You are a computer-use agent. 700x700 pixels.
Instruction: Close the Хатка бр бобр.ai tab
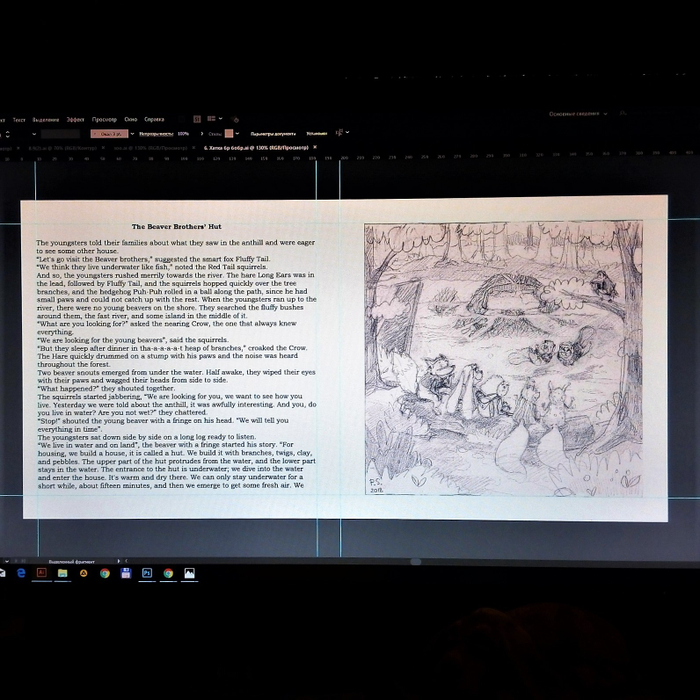[x=315, y=147]
